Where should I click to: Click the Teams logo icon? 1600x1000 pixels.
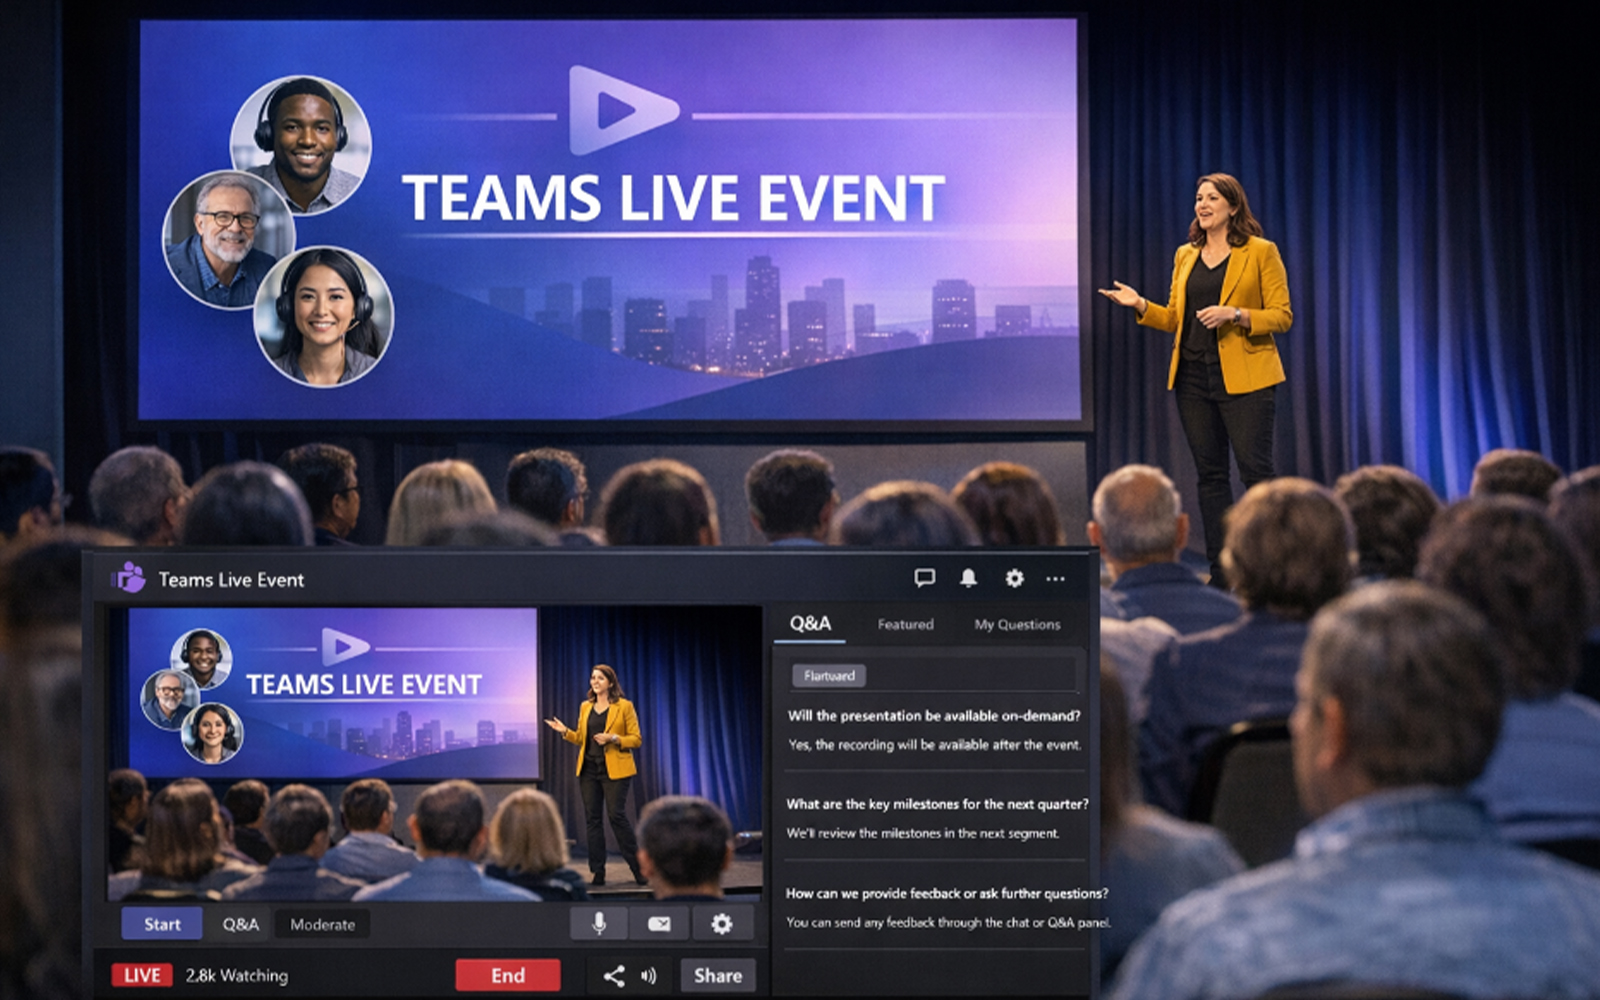click(130, 578)
